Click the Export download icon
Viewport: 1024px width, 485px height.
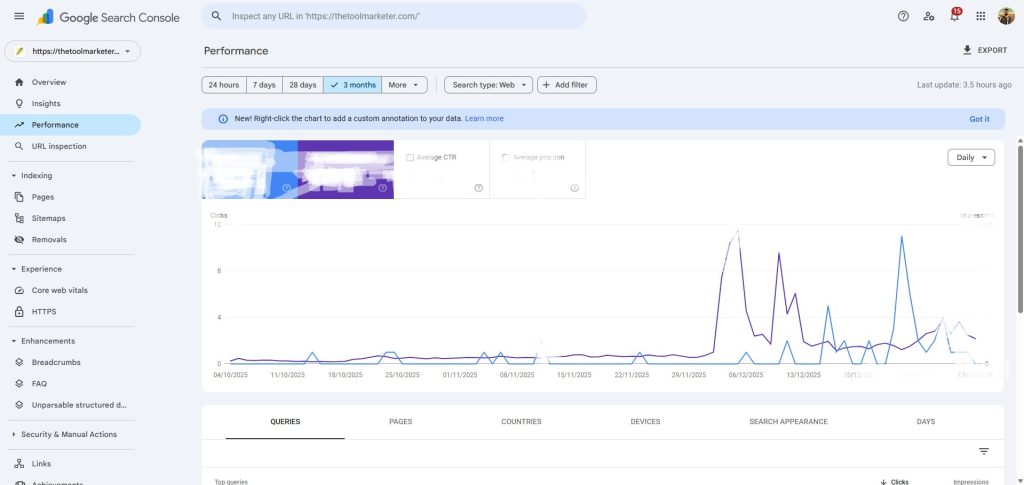pos(967,50)
